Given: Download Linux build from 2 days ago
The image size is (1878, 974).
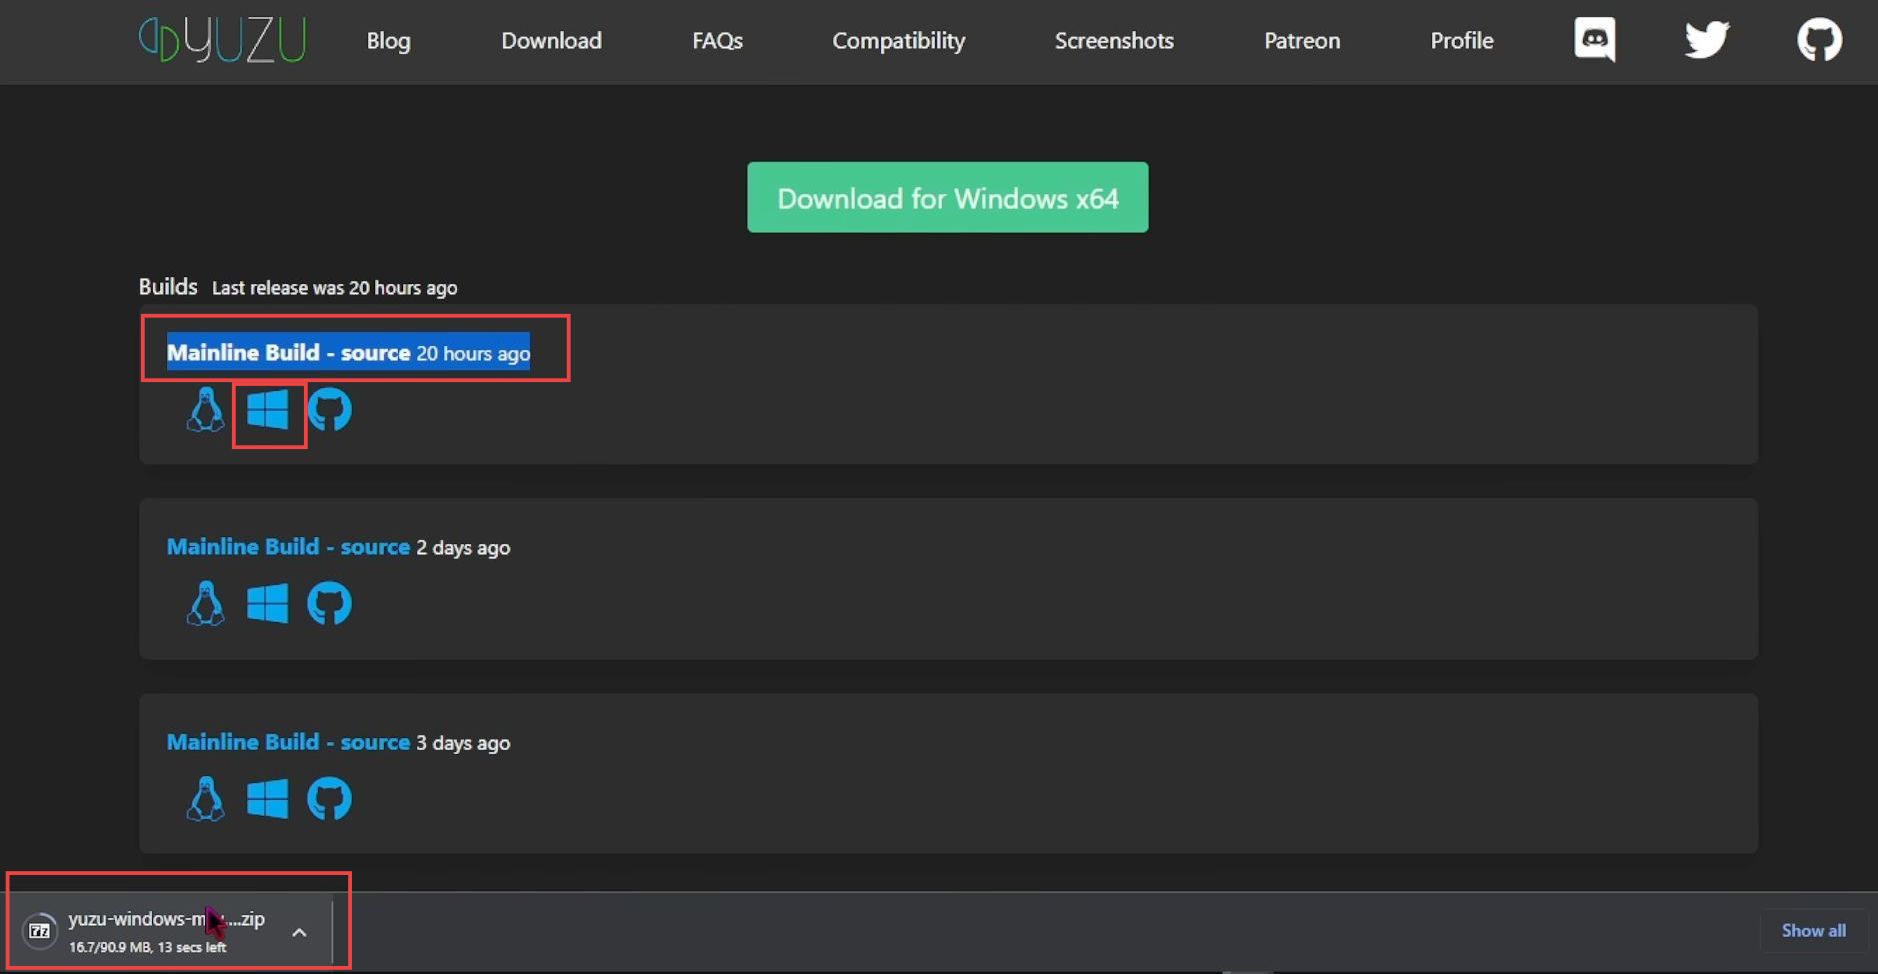Looking at the screenshot, I should (206, 604).
